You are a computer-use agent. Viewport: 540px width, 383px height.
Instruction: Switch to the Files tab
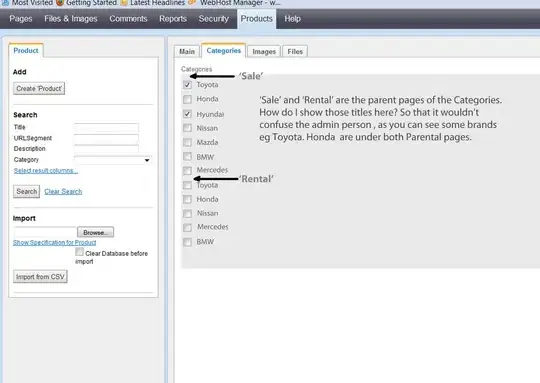(x=295, y=51)
